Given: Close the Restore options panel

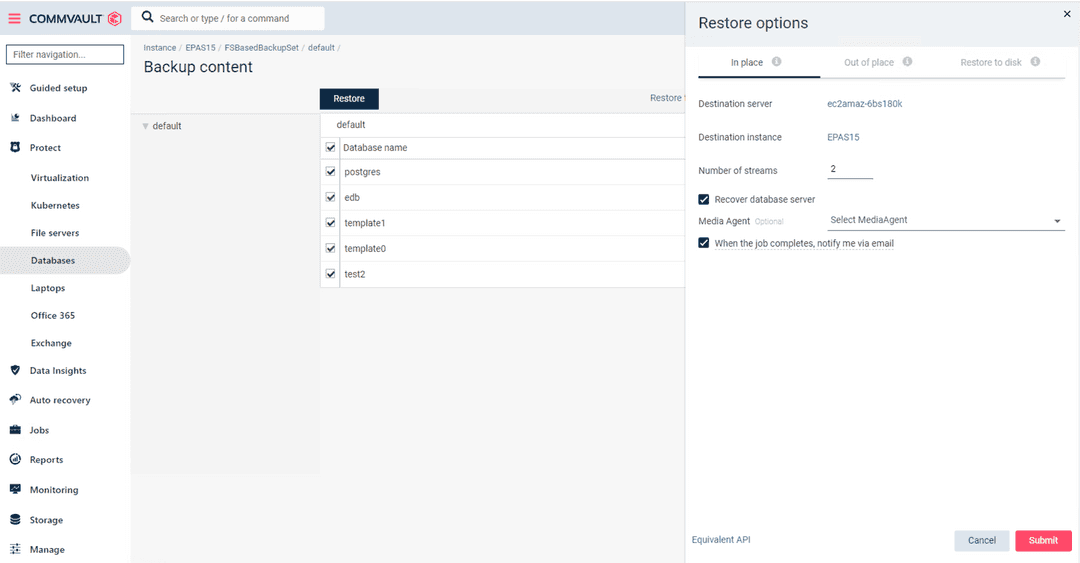Looking at the screenshot, I should (x=1065, y=14).
